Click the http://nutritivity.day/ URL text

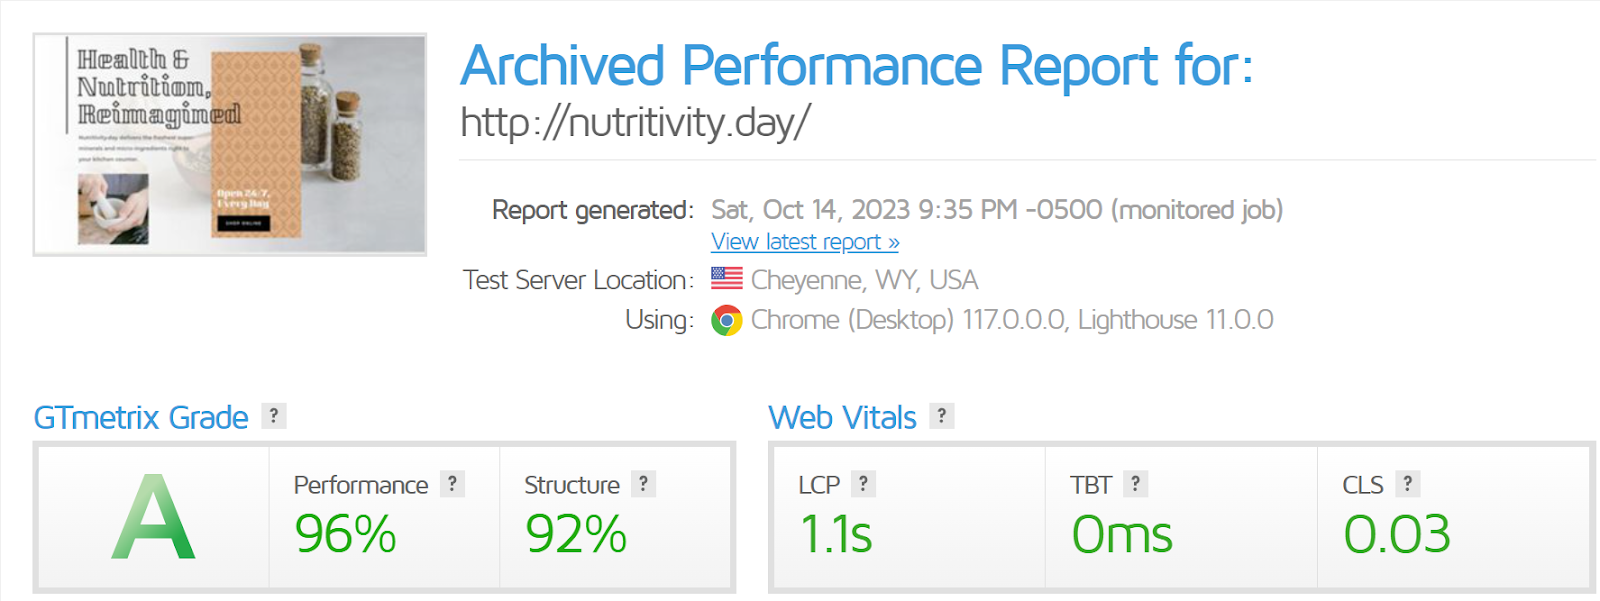(637, 122)
